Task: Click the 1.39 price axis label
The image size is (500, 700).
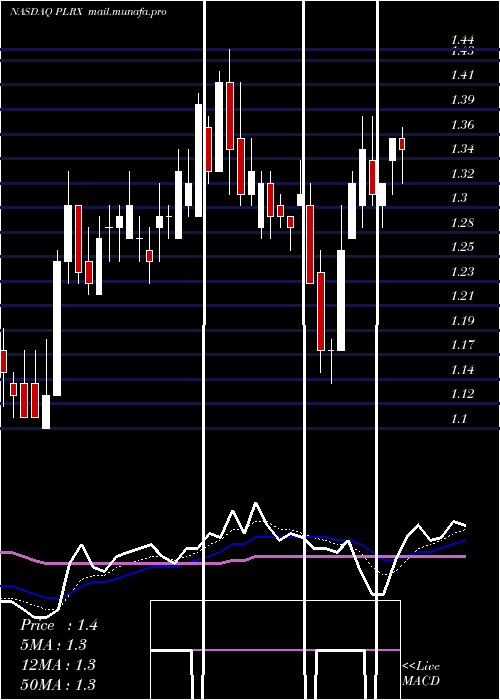Action: pos(462,100)
